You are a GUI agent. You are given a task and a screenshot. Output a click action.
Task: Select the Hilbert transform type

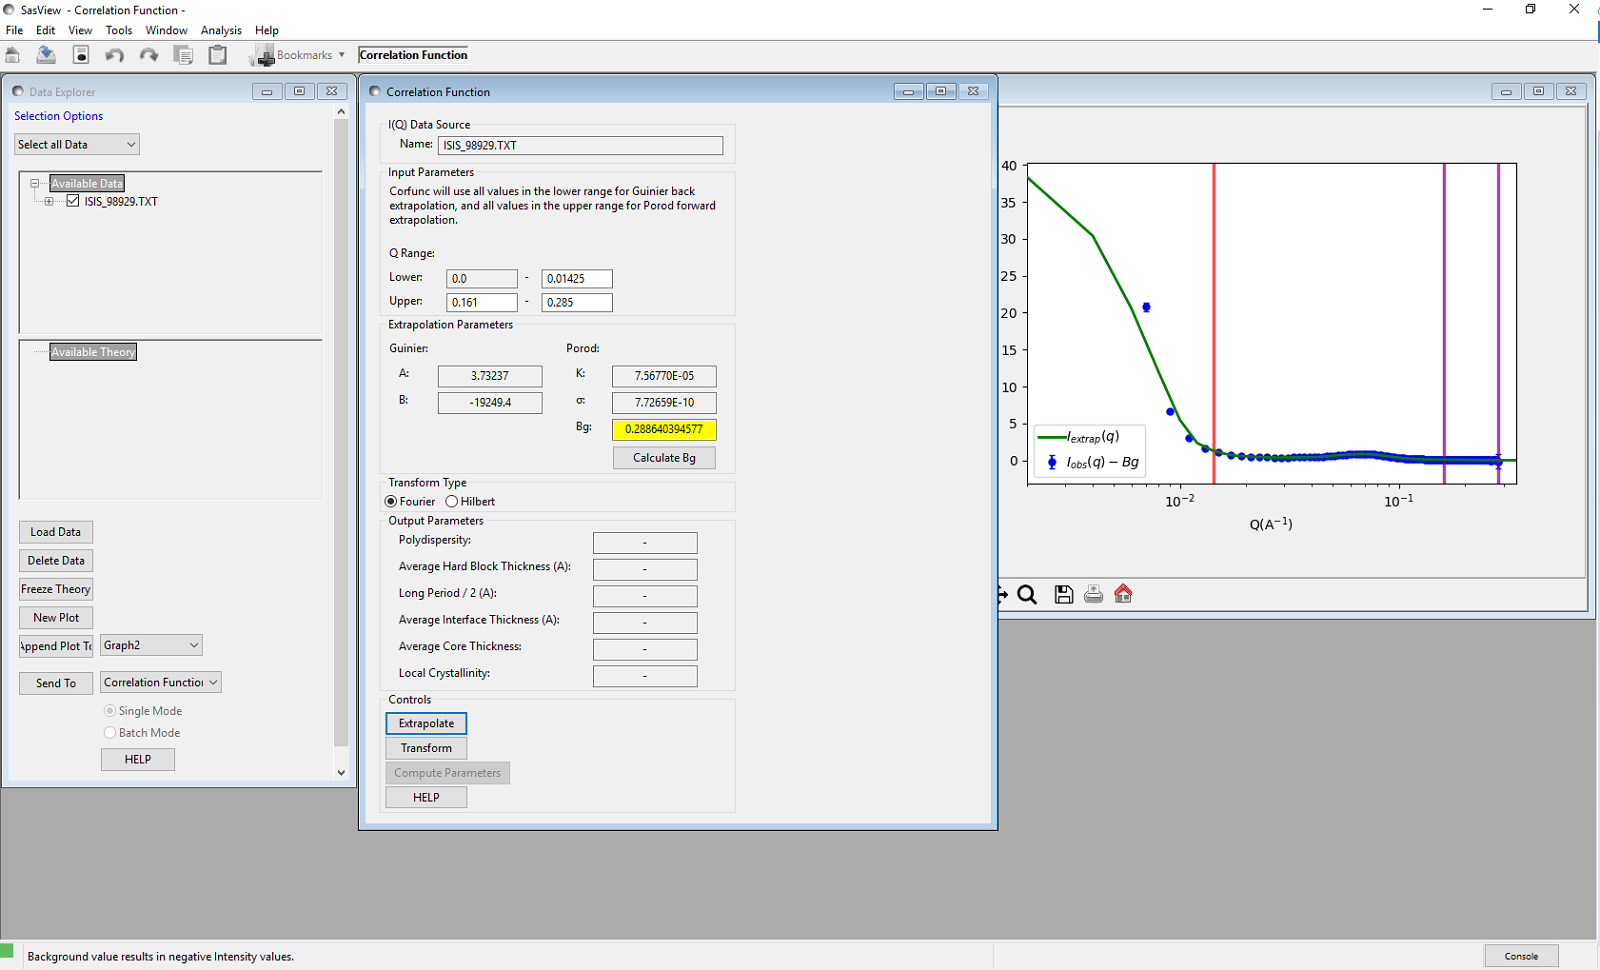coord(452,501)
